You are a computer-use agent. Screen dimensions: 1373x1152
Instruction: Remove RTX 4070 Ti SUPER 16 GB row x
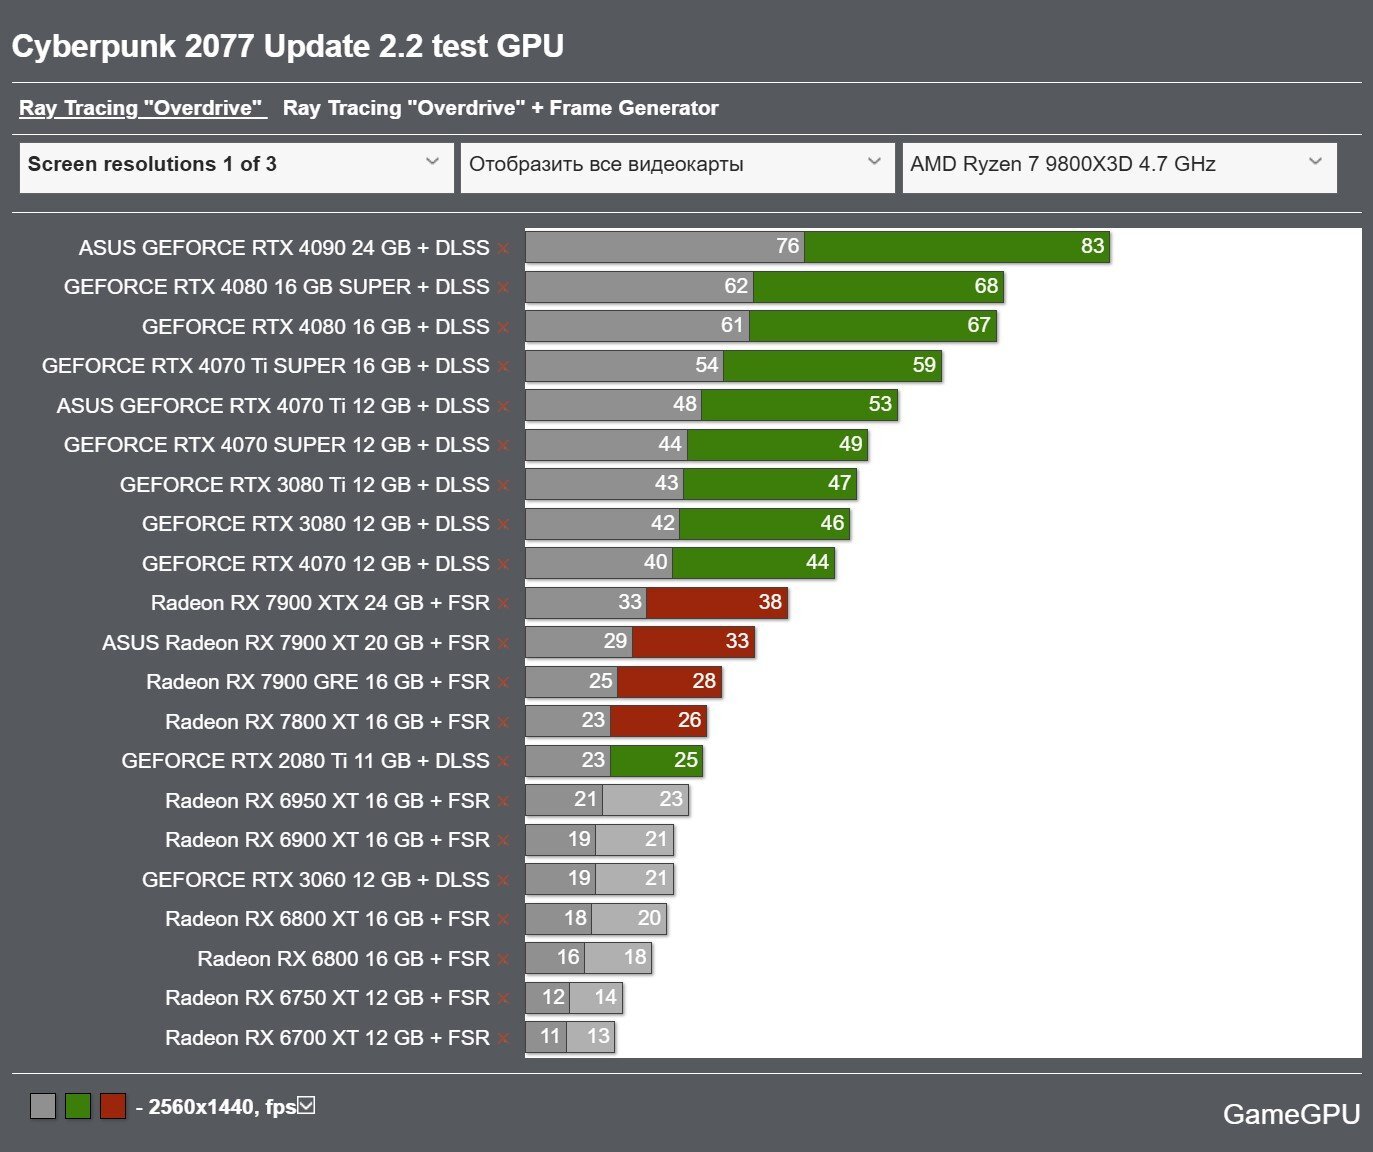(503, 367)
